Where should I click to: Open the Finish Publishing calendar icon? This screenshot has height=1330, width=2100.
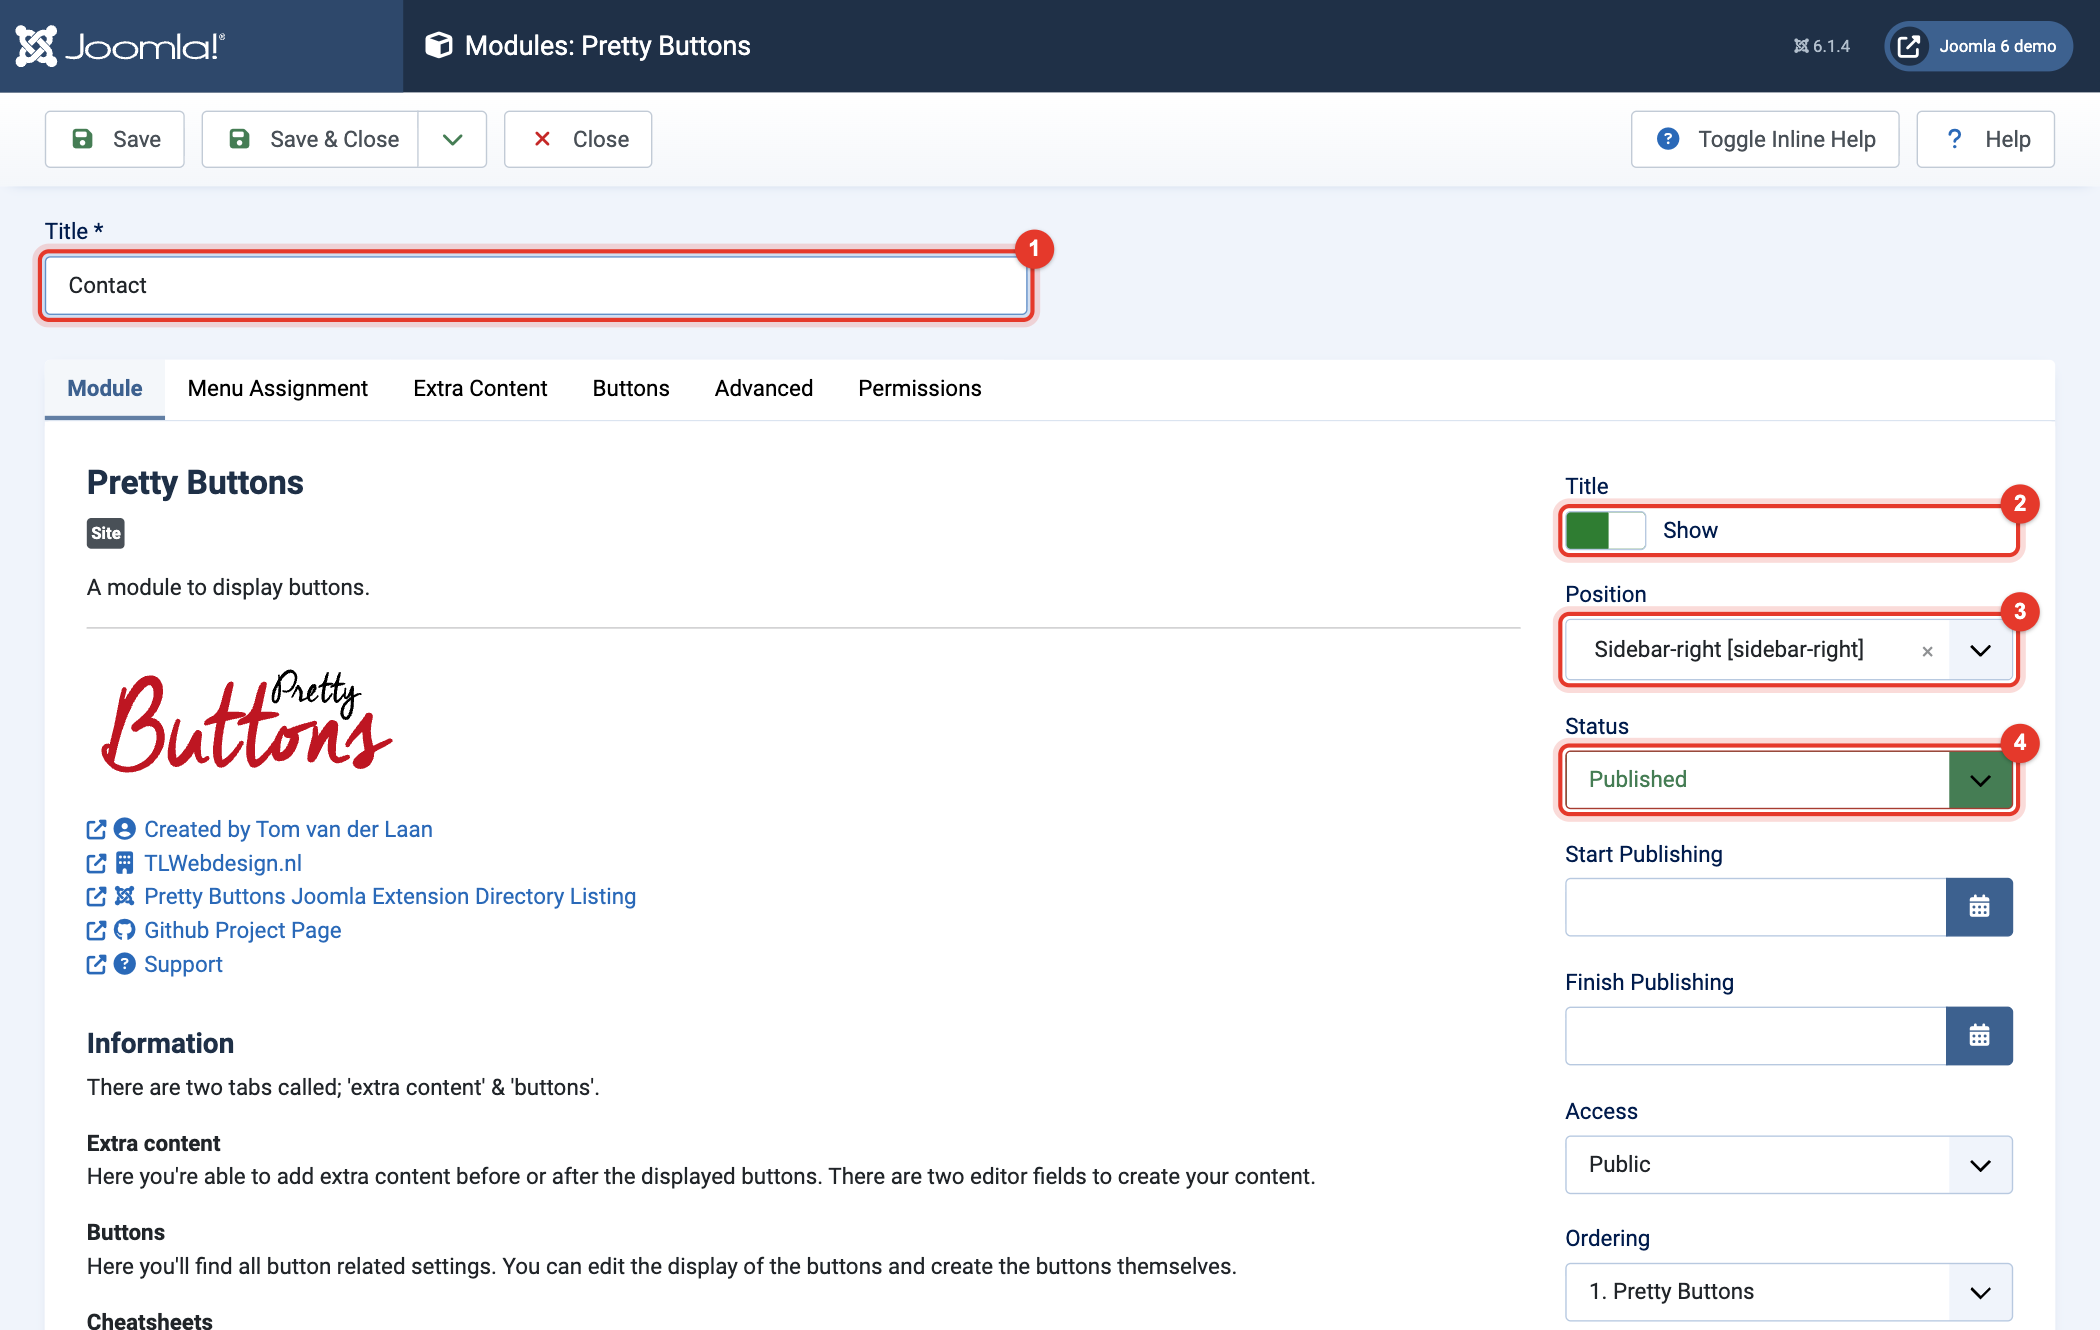tap(1979, 1036)
